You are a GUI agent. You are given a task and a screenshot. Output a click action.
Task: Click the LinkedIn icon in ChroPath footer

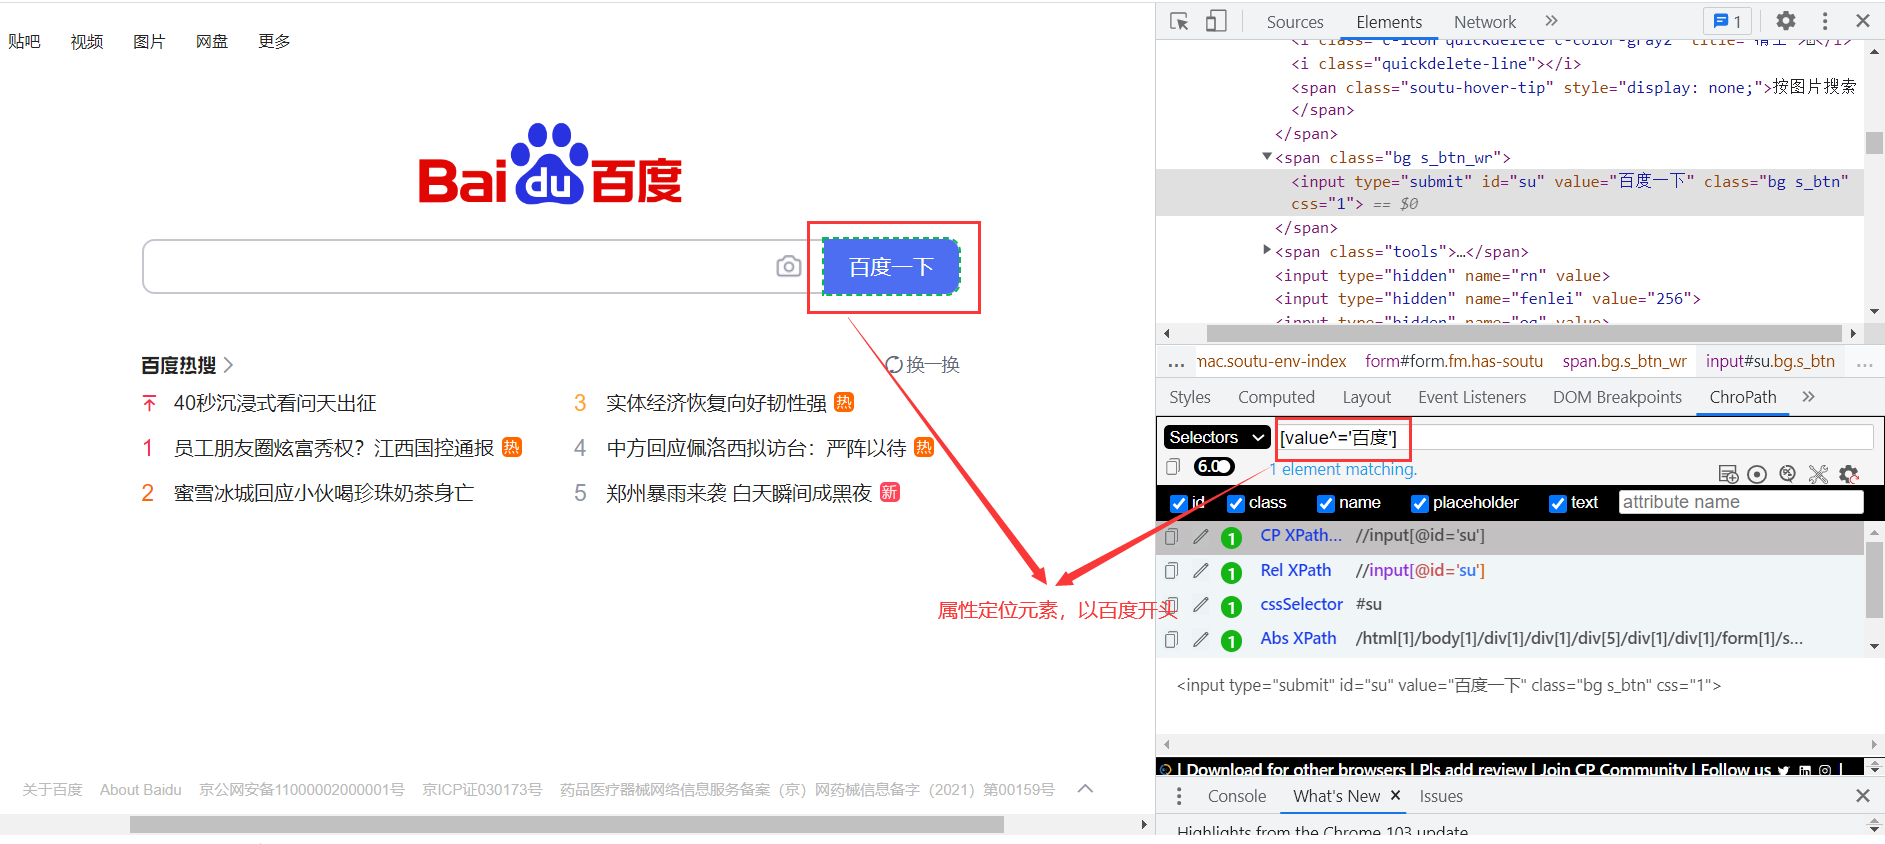1805,770
